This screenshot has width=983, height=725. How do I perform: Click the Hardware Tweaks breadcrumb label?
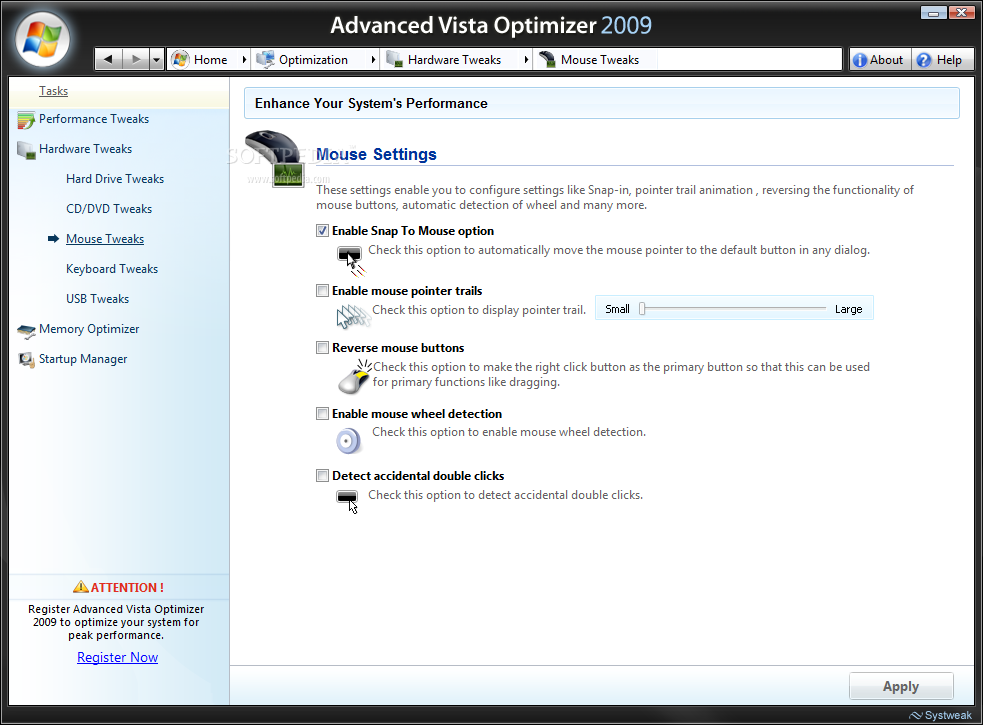[455, 60]
